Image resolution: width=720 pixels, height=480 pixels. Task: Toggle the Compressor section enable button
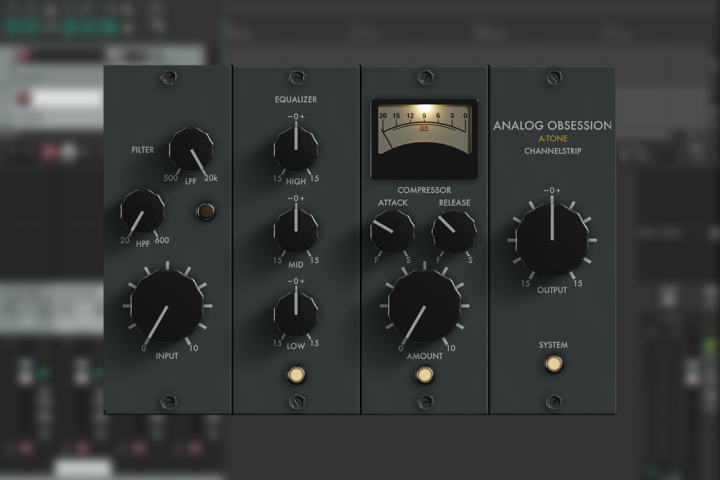pos(425,375)
